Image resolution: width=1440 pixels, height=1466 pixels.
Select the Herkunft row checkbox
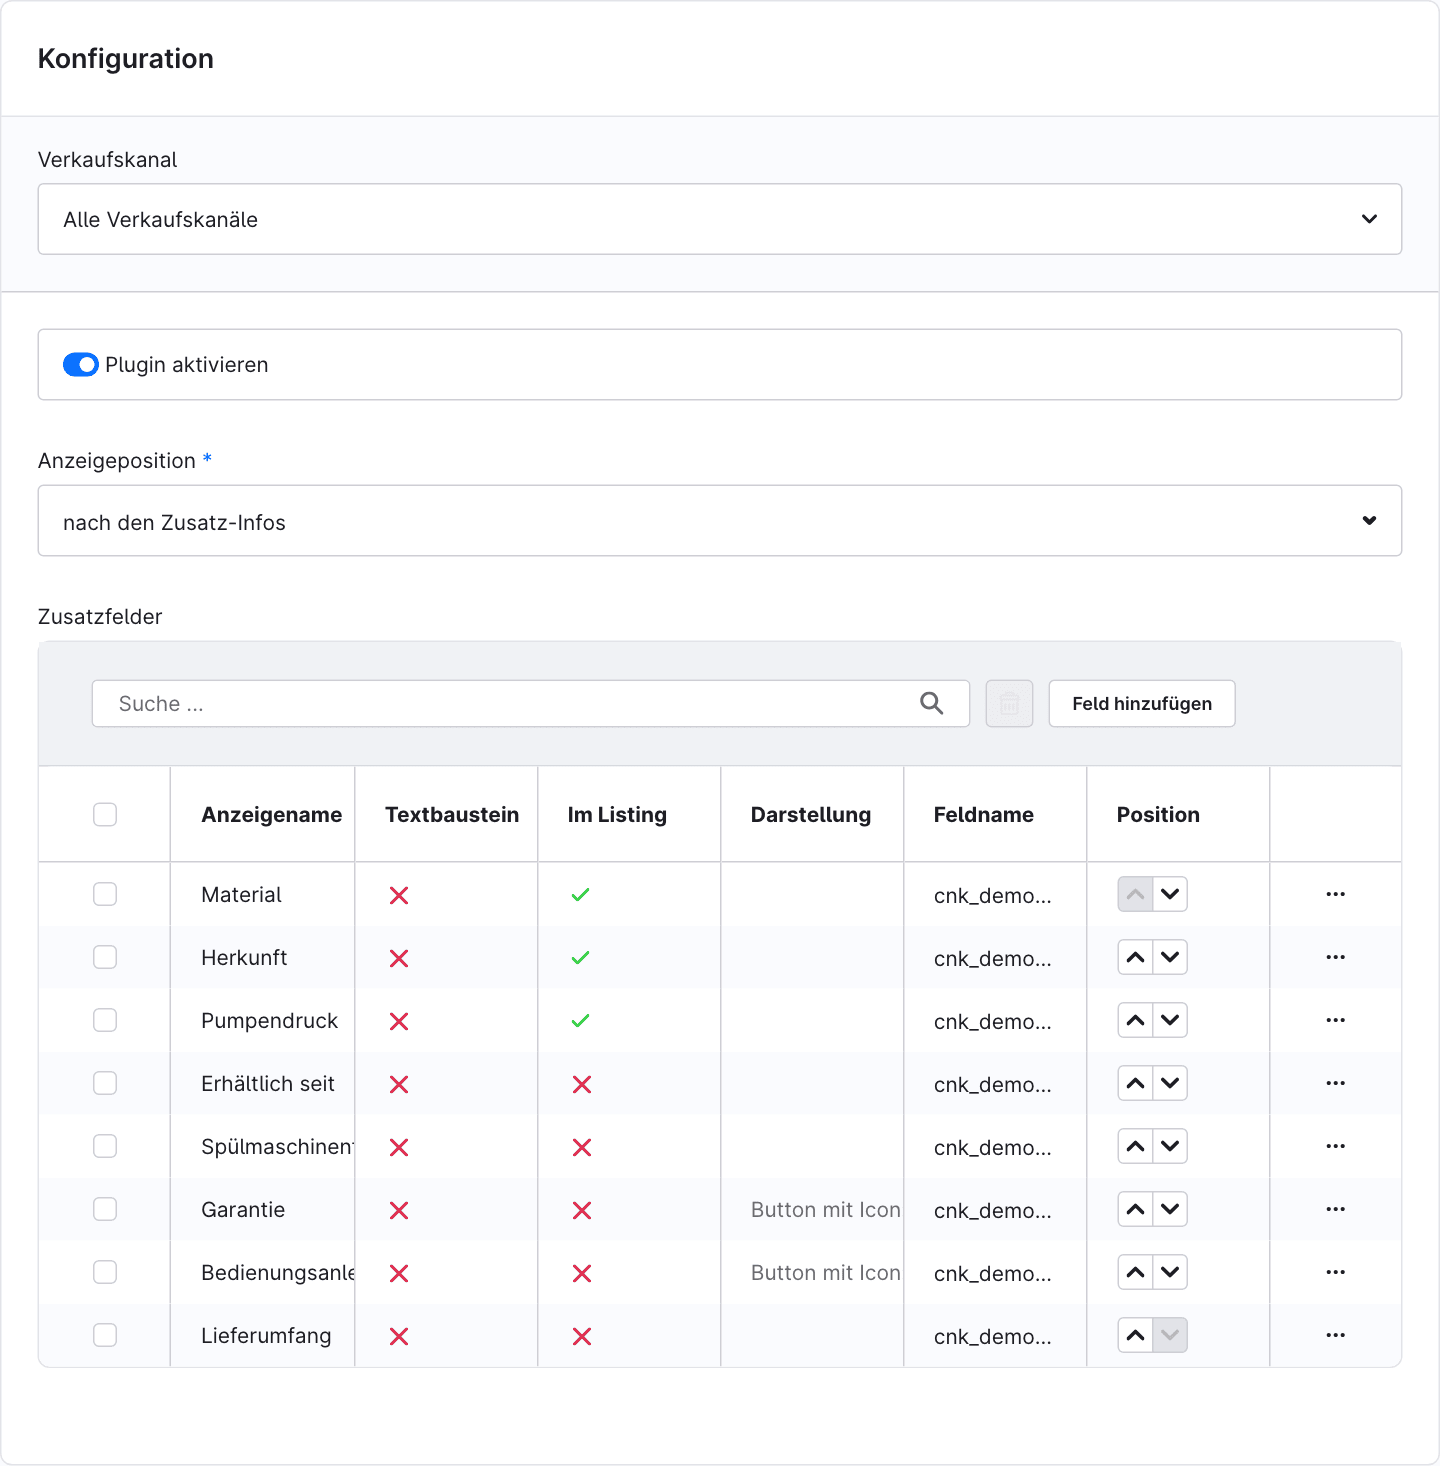(105, 957)
